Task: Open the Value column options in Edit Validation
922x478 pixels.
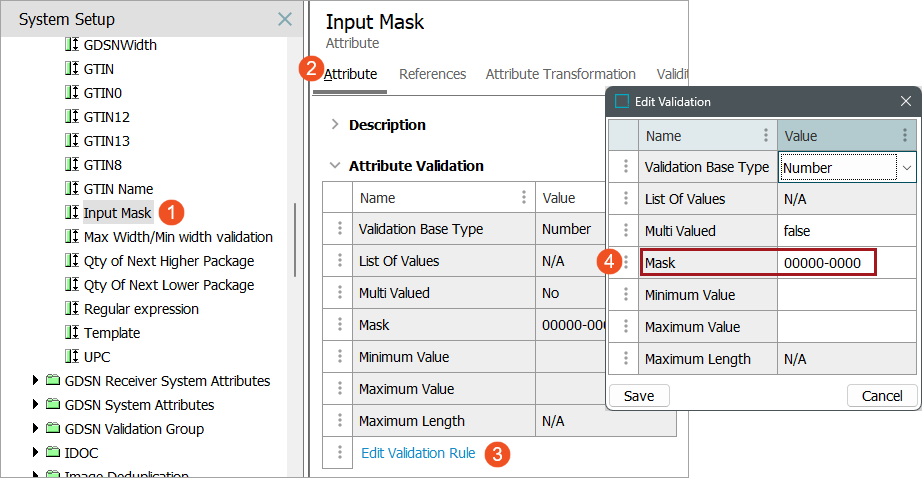Action: point(904,136)
